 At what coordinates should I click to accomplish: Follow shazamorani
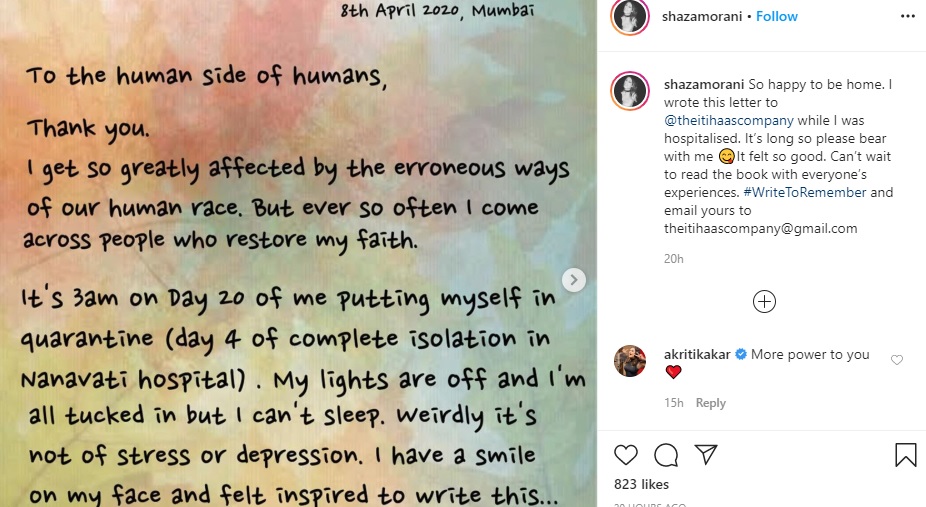pos(777,17)
